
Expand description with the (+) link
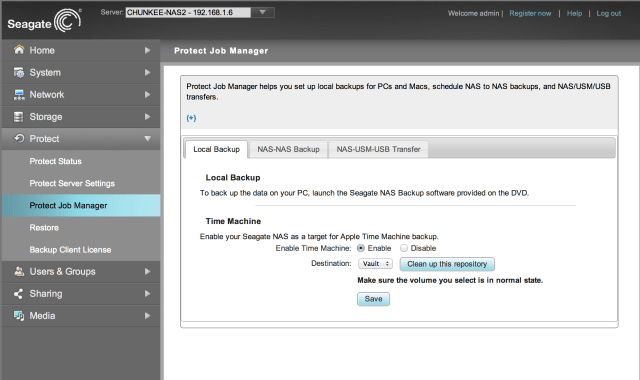191,118
